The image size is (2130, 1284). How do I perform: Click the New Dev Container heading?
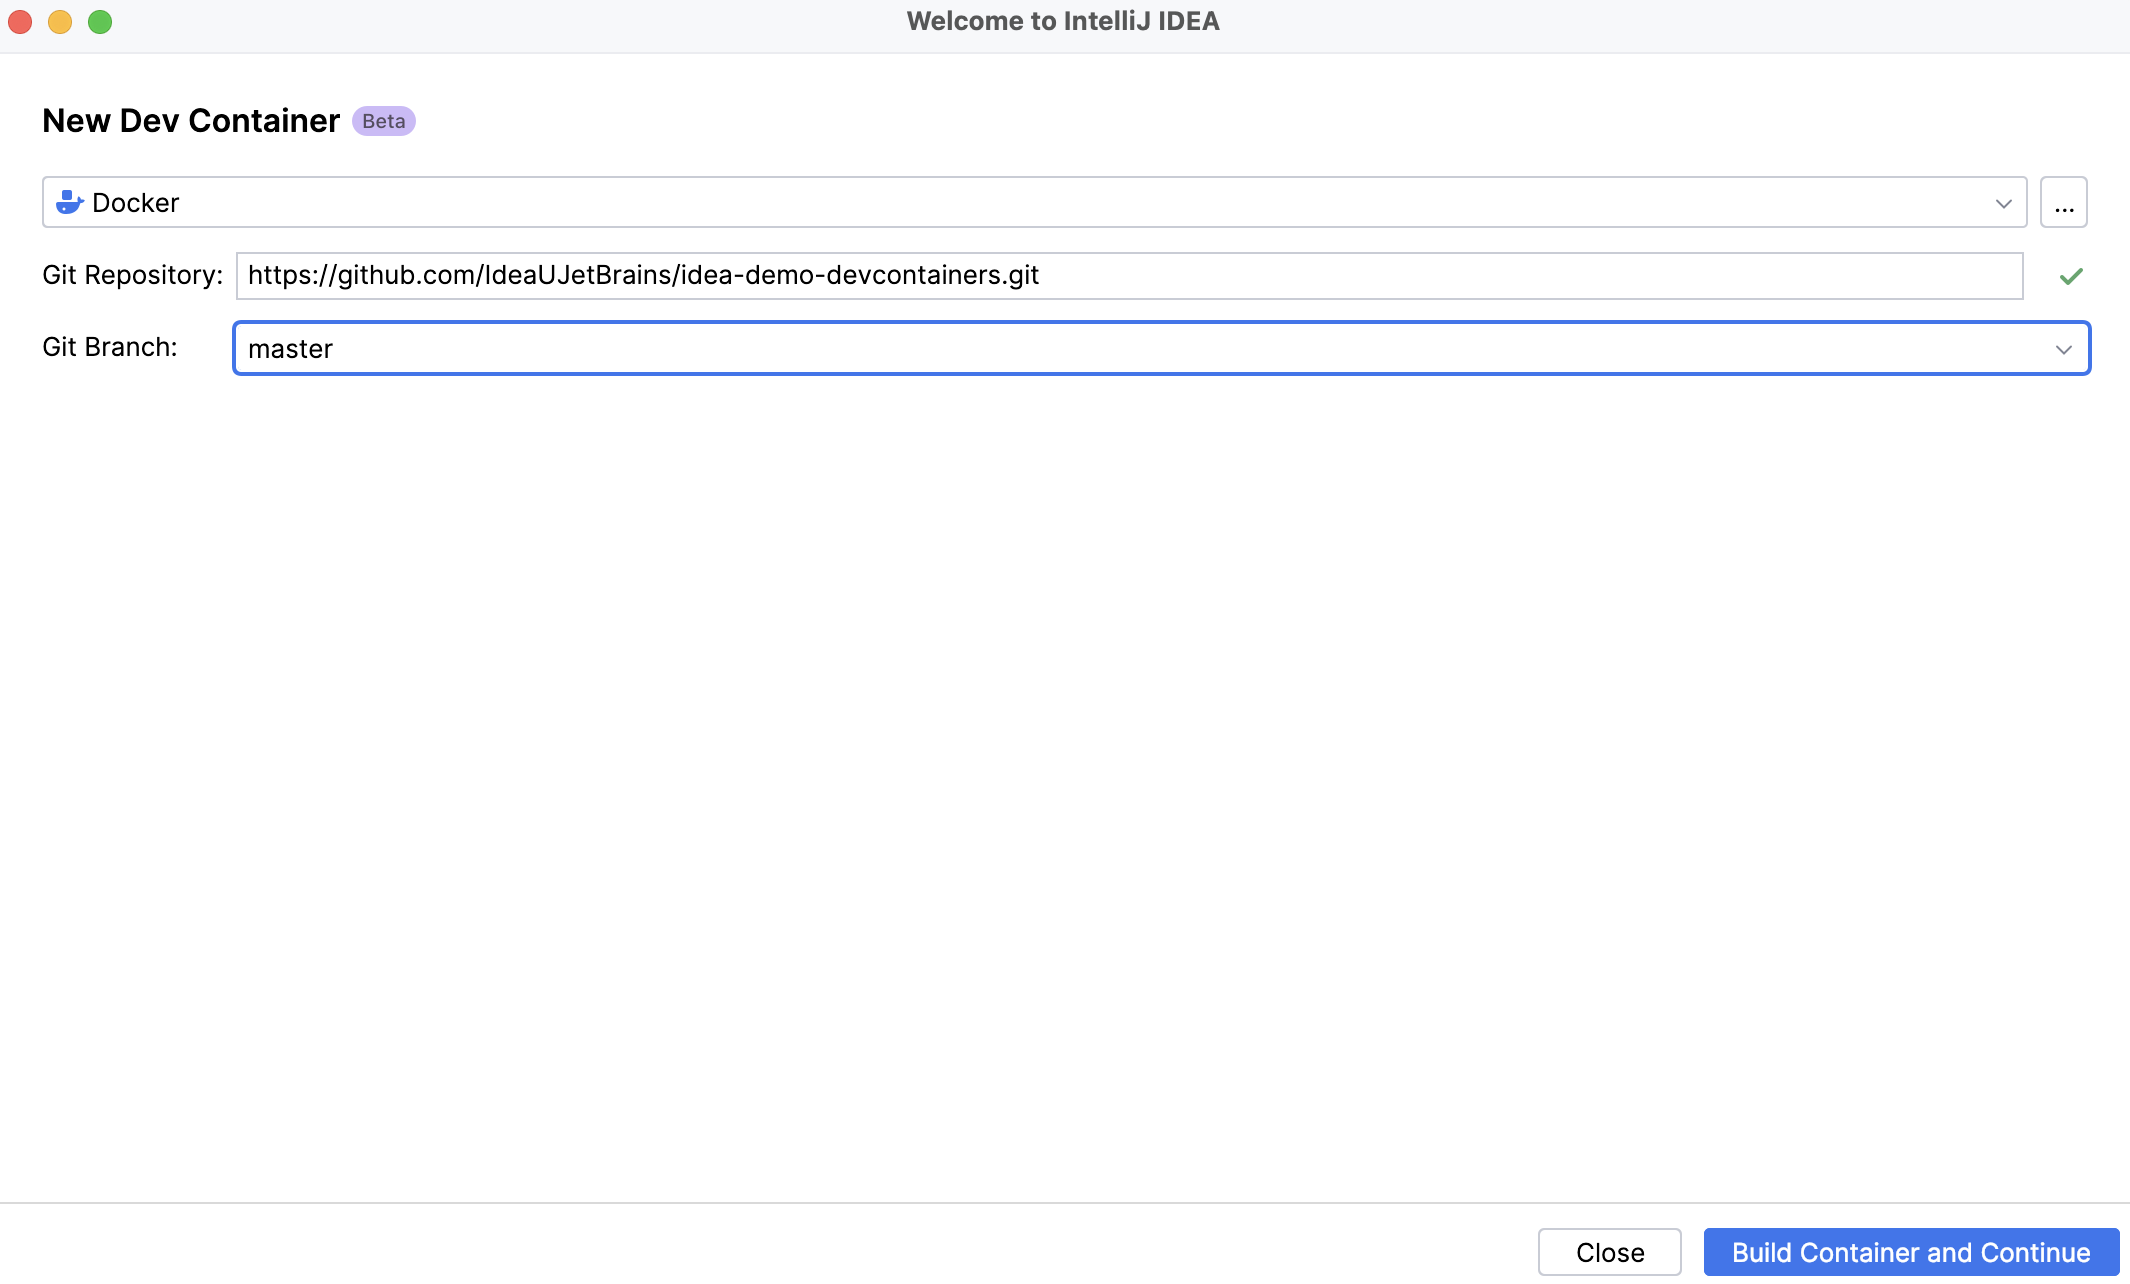pyautogui.click(x=191, y=121)
